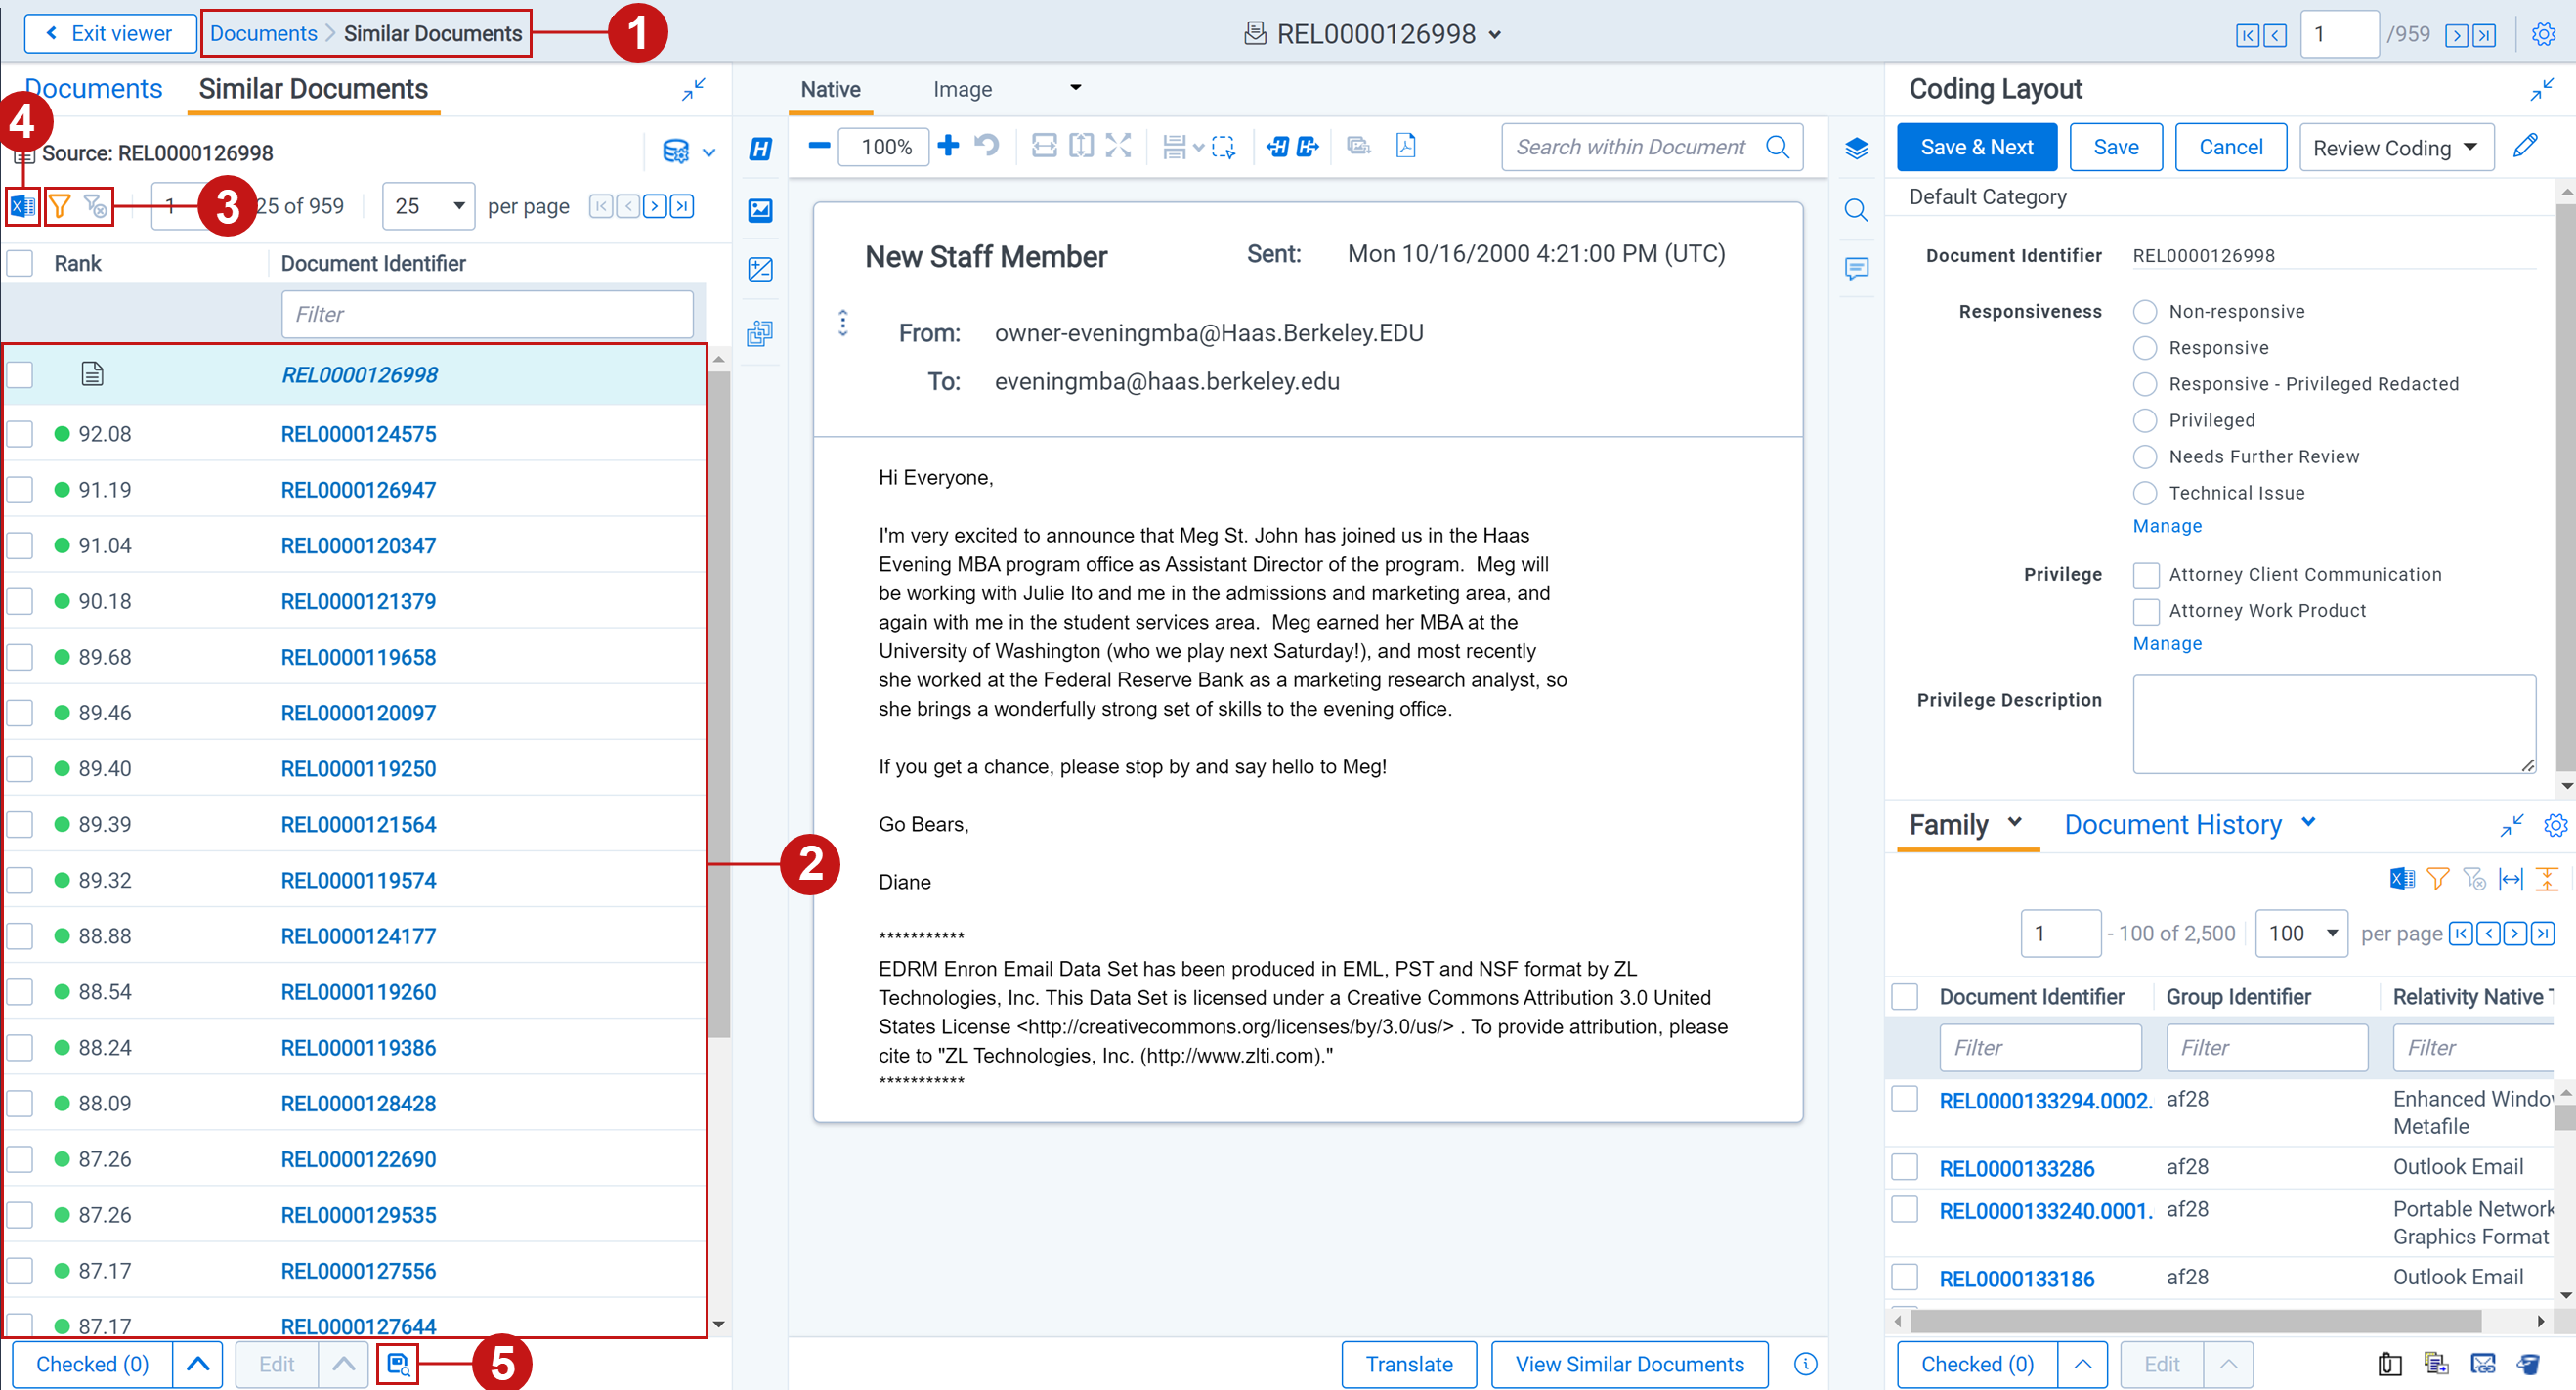
Task: Click the save as PDF icon
Action: [x=1405, y=146]
